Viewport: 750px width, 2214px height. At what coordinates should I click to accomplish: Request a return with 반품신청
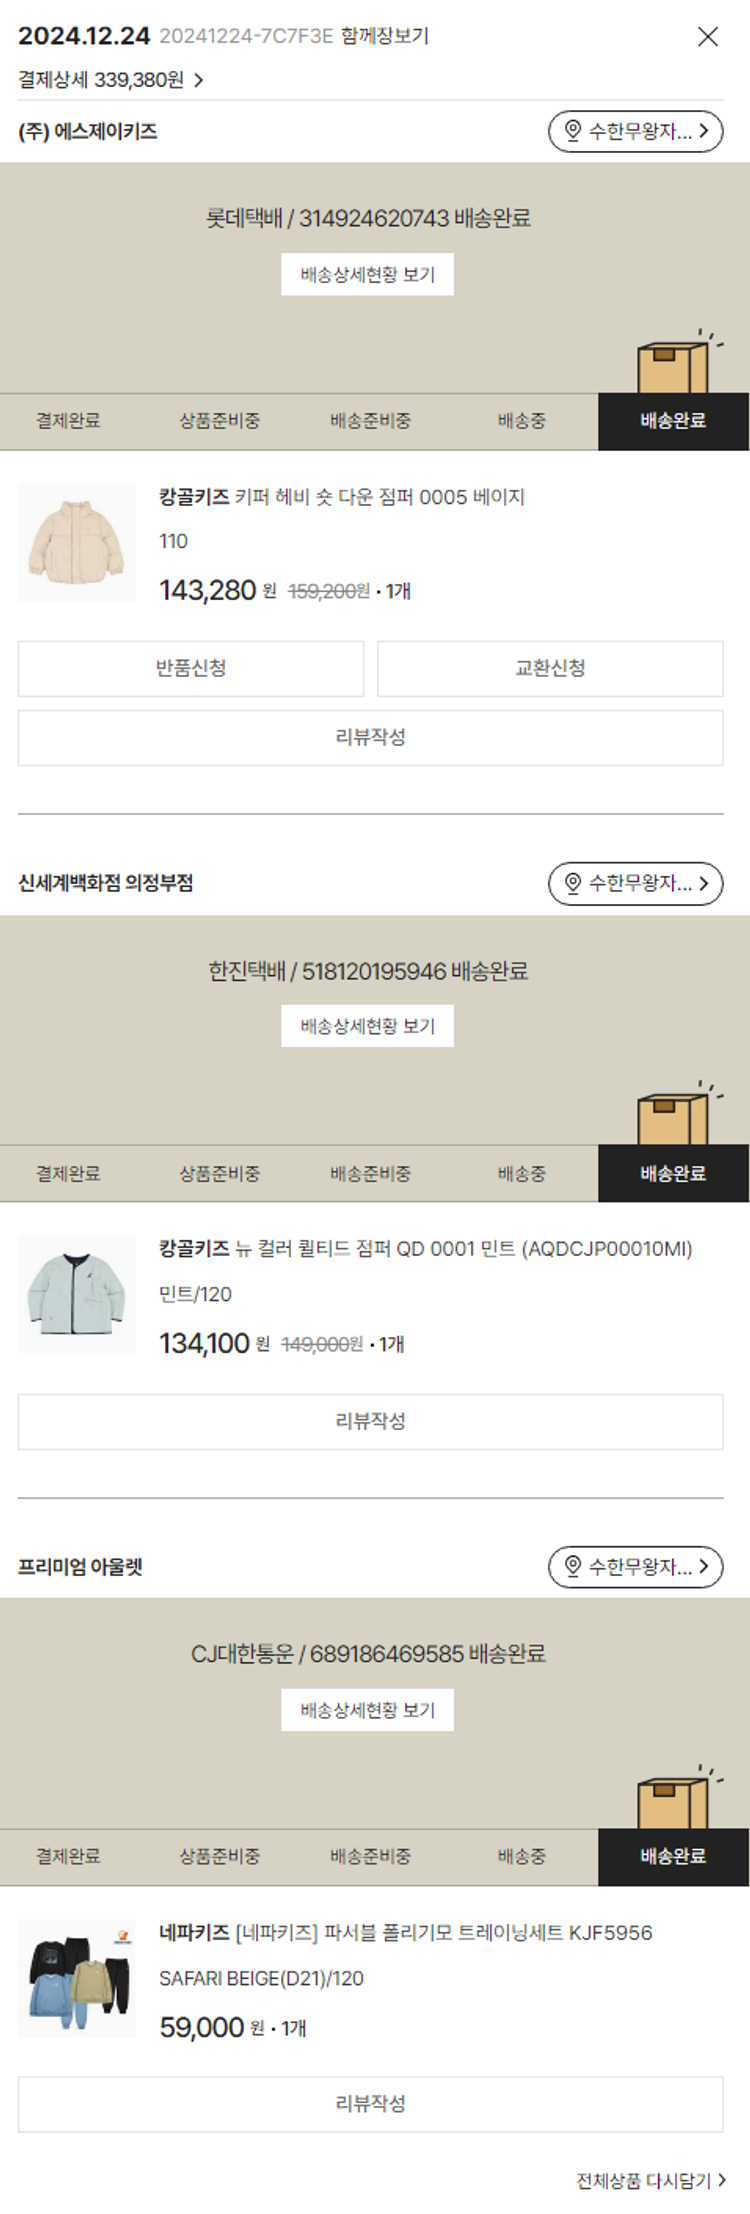point(191,668)
